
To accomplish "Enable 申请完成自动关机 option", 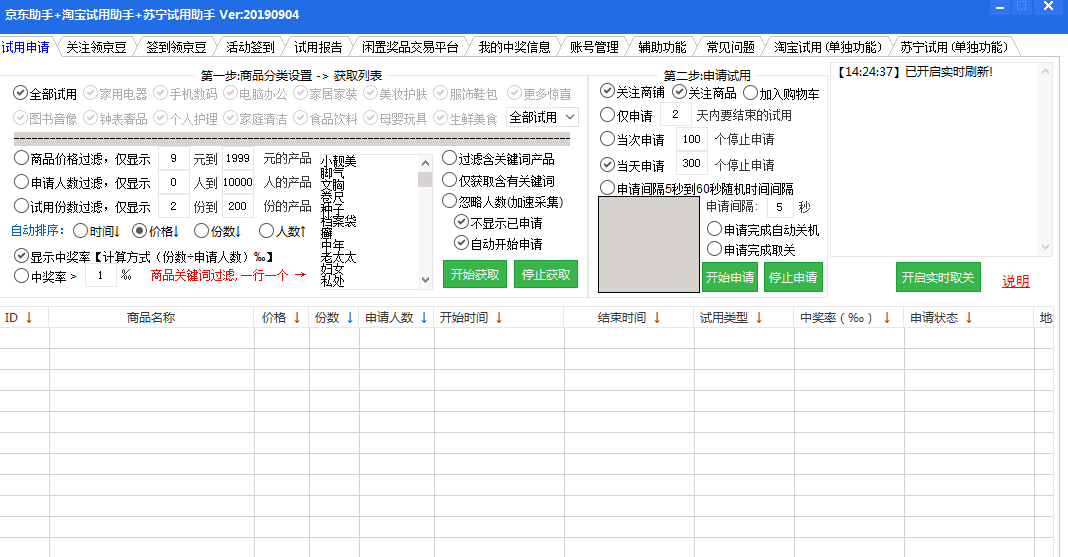I will pyautogui.click(x=763, y=229).
